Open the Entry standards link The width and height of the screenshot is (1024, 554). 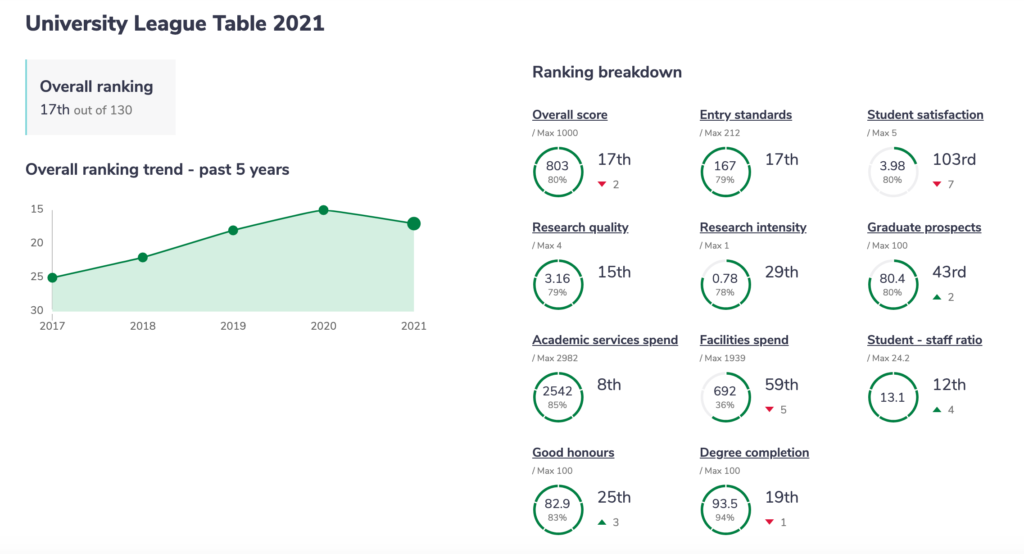745,115
